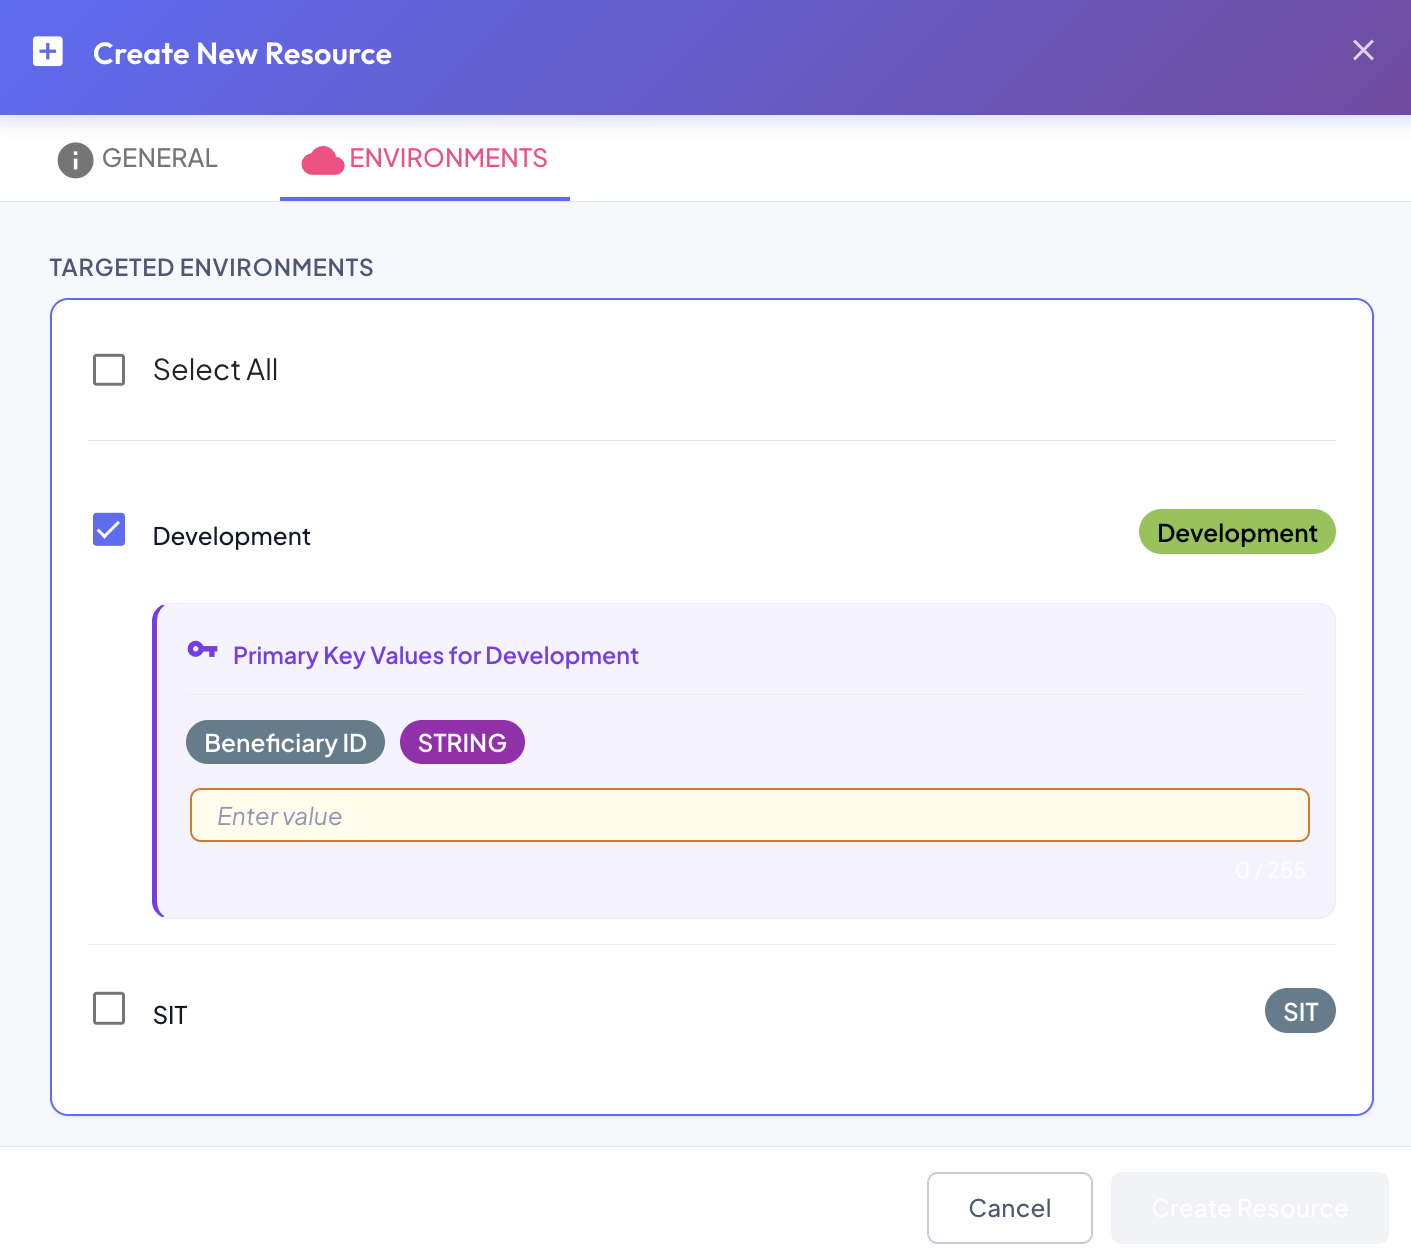Click the Select All label text

tap(215, 370)
